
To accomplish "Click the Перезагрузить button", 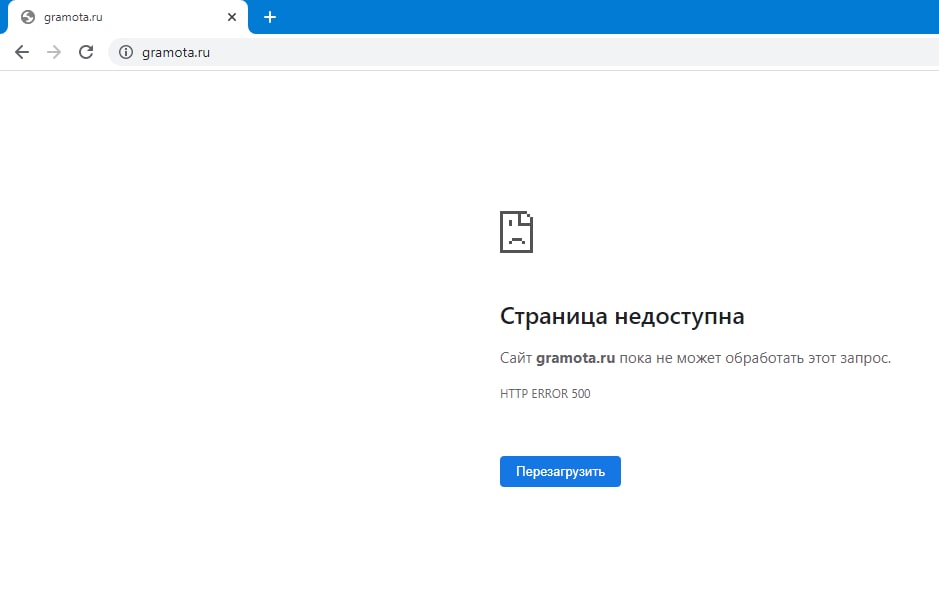I will pos(561,471).
